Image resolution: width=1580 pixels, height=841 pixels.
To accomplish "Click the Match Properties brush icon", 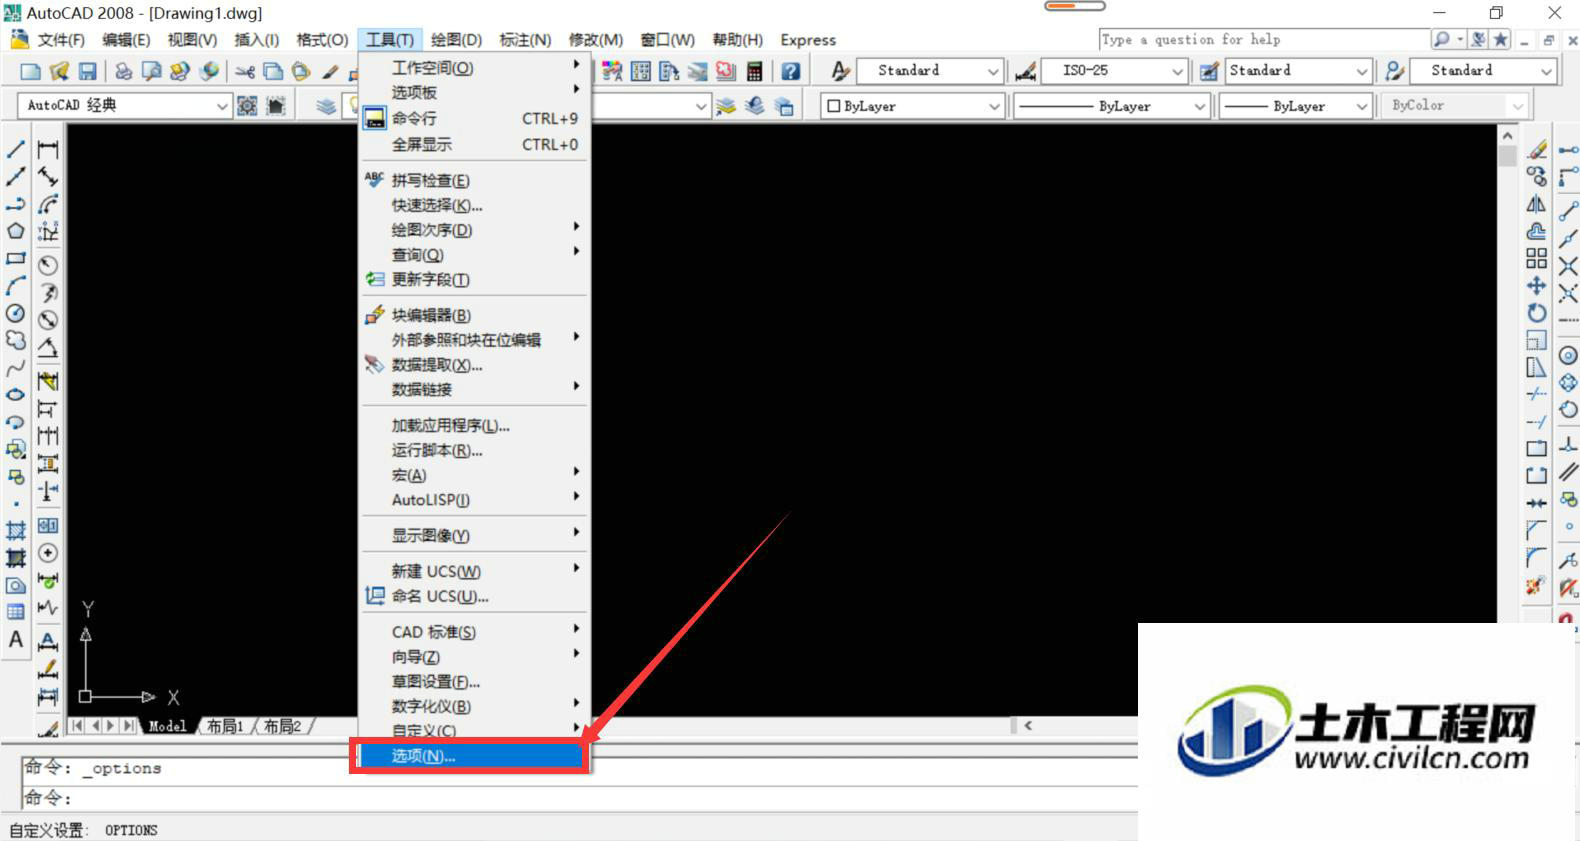I will click(329, 71).
